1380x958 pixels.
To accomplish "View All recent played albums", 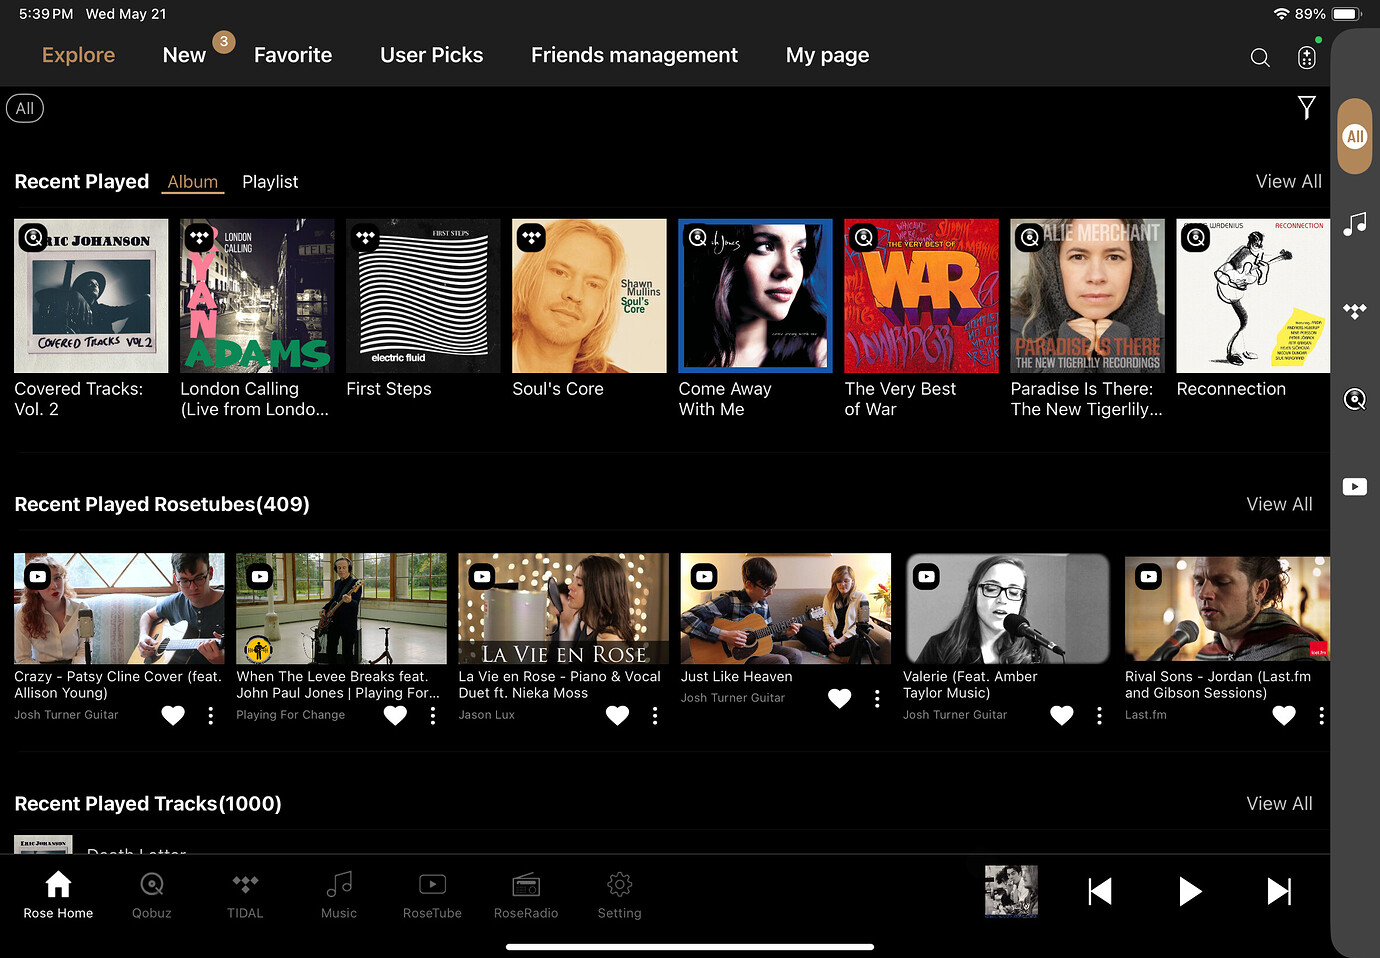I will (1288, 181).
